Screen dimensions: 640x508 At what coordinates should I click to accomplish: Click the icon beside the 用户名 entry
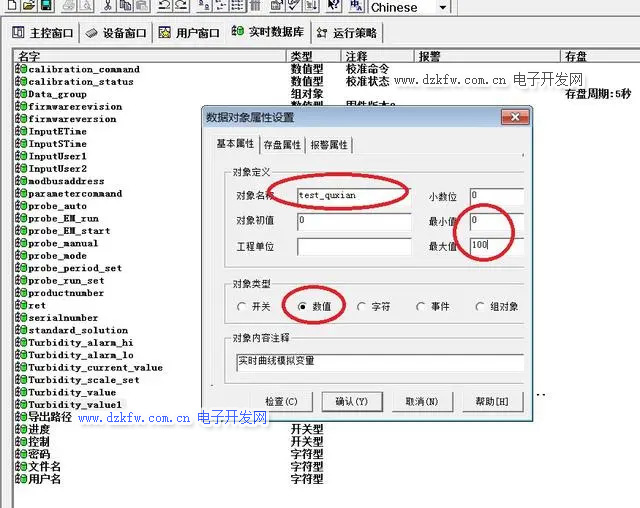click(x=20, y=479)
